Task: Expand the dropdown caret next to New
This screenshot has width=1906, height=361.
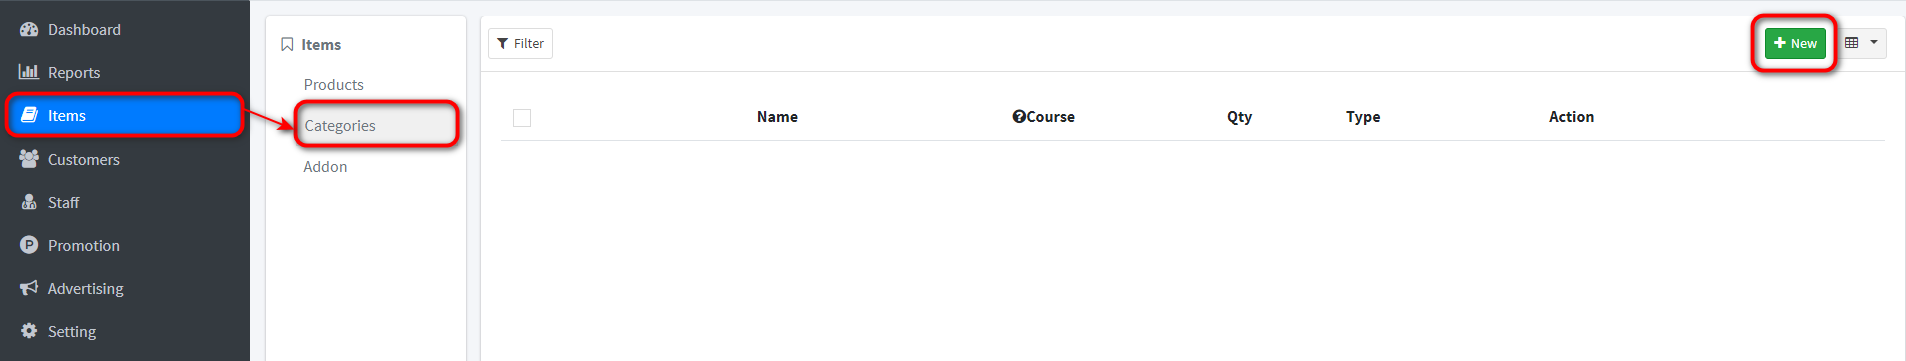Action: 1874,43
